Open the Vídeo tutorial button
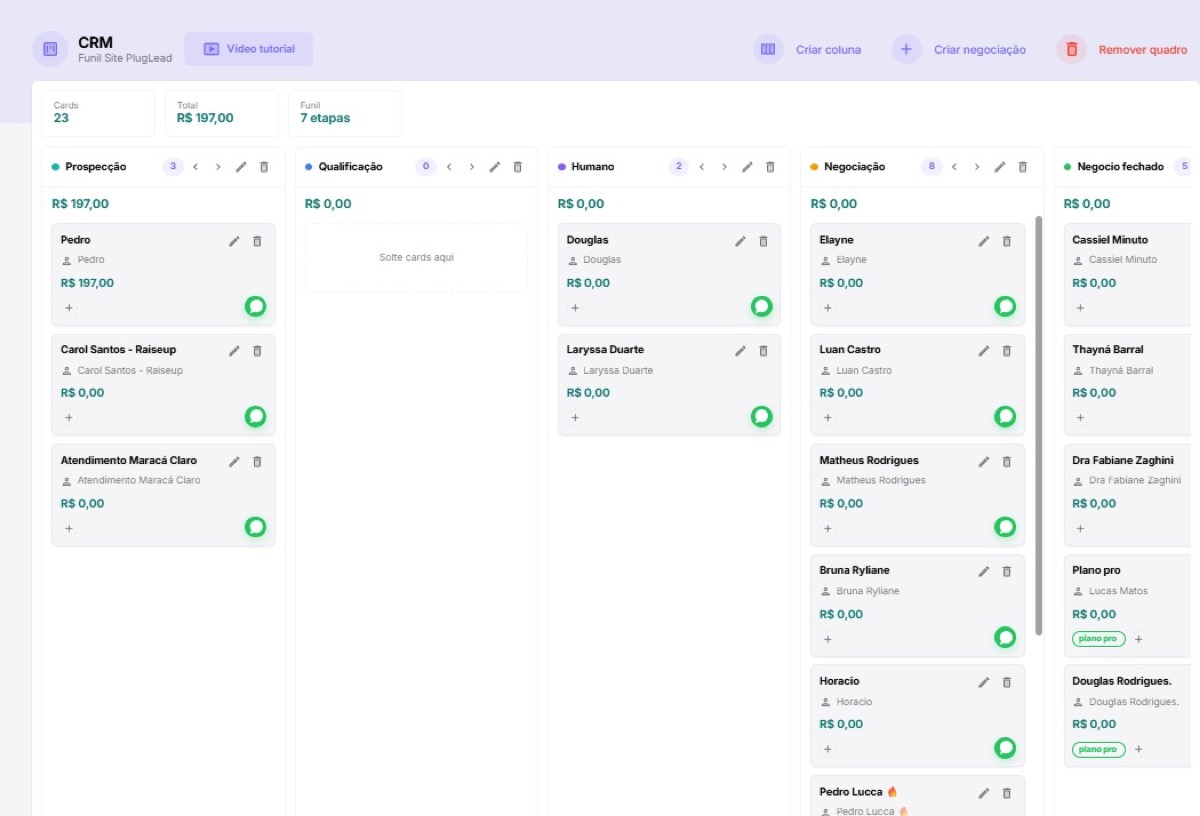 pyautogui.click(x=248, y=49)
